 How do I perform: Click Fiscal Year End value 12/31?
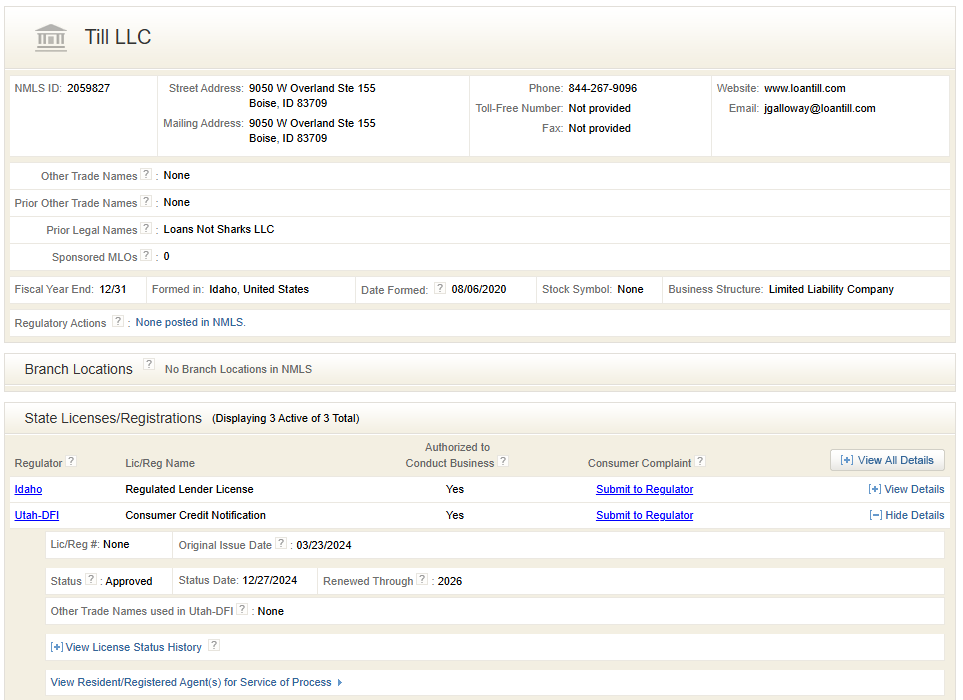pos(113,289)
